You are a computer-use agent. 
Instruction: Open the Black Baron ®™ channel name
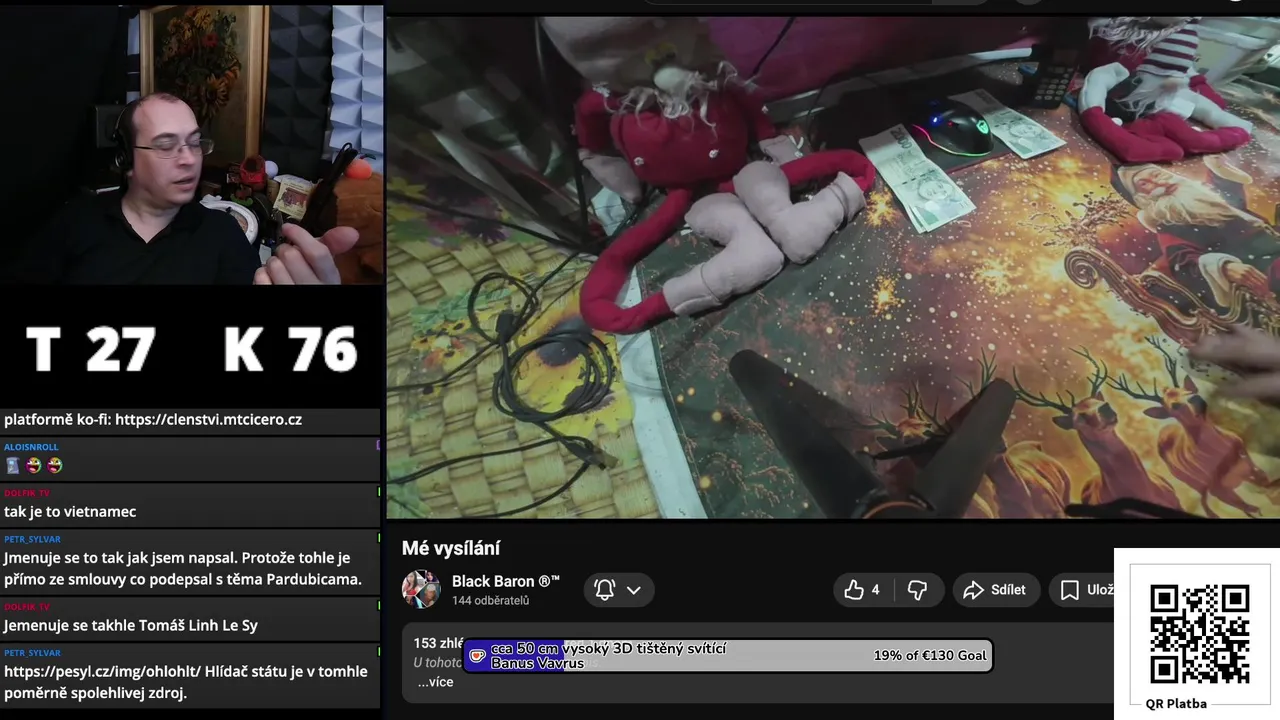click(x=506, y=581)
